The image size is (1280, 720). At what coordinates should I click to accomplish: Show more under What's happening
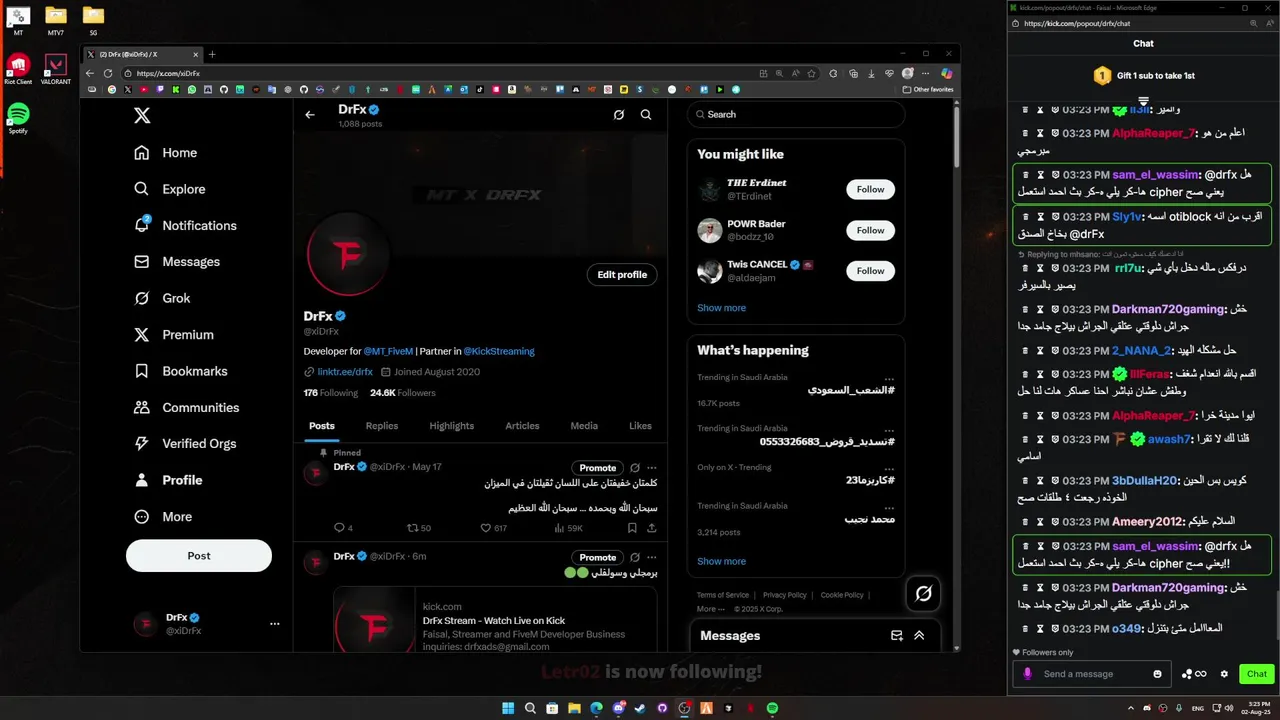coord(721,561)
